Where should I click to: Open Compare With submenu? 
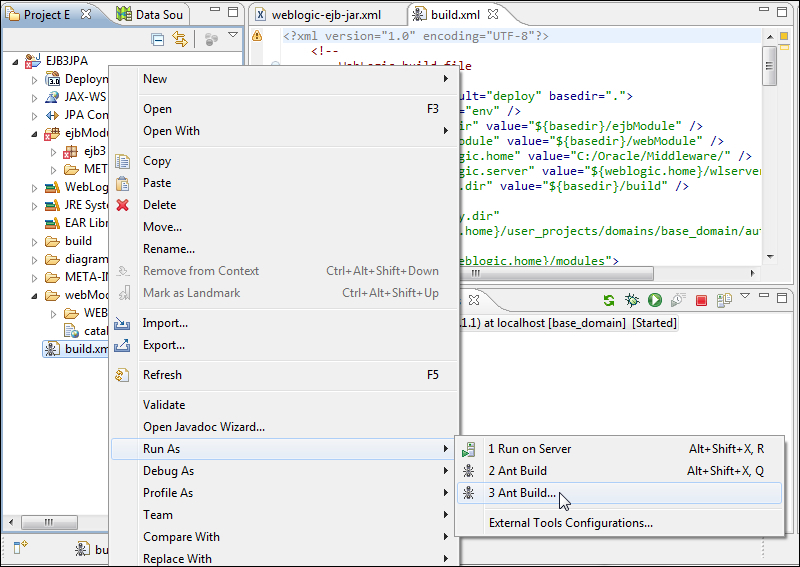coord(284,537)
